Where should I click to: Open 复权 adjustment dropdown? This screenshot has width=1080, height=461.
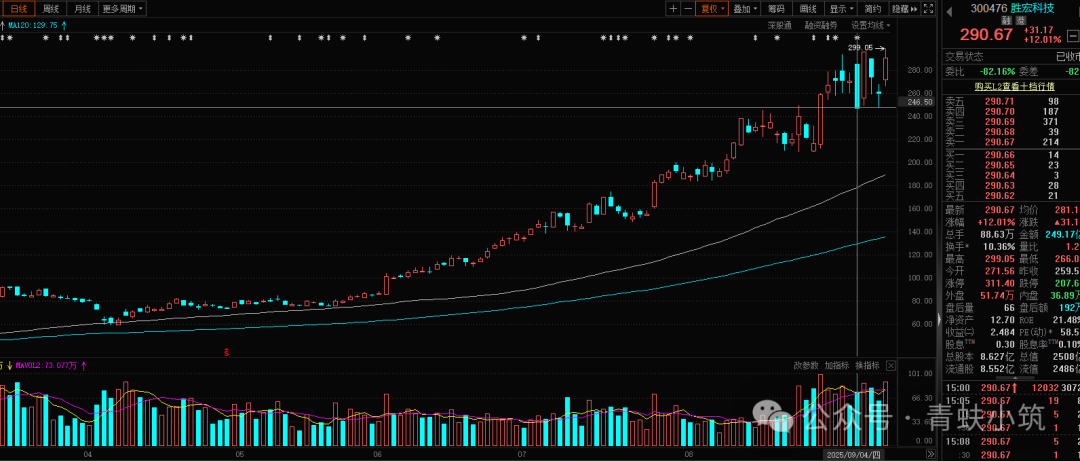click(x=712, y=9)
